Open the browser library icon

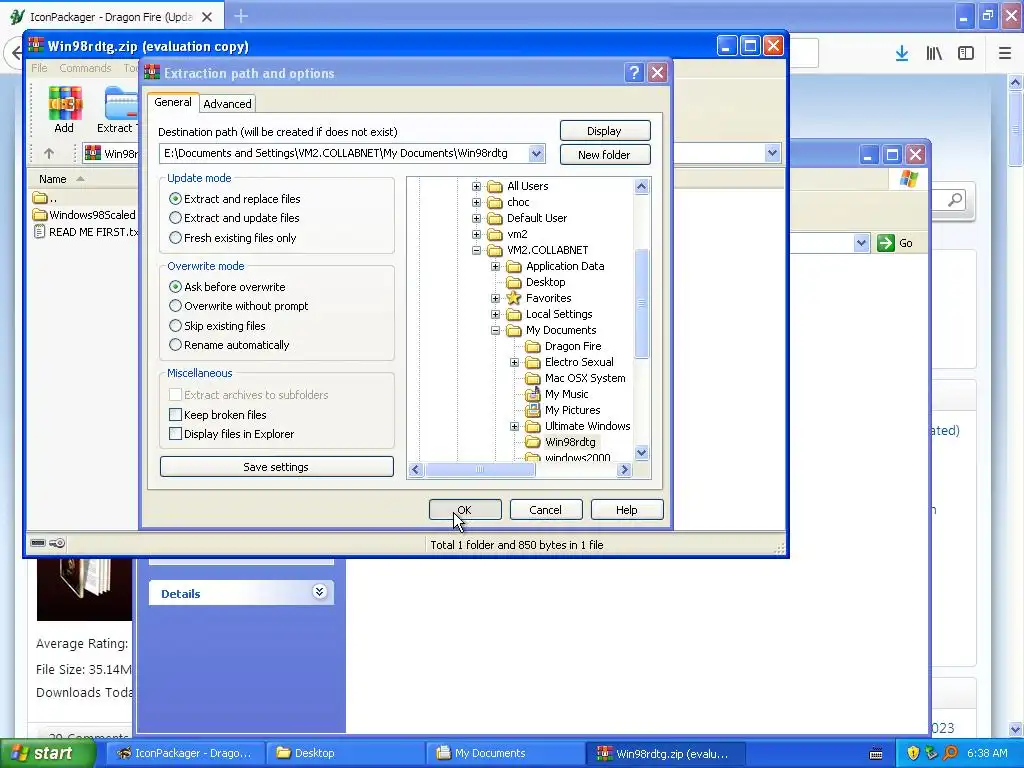[x=934, y=54]
